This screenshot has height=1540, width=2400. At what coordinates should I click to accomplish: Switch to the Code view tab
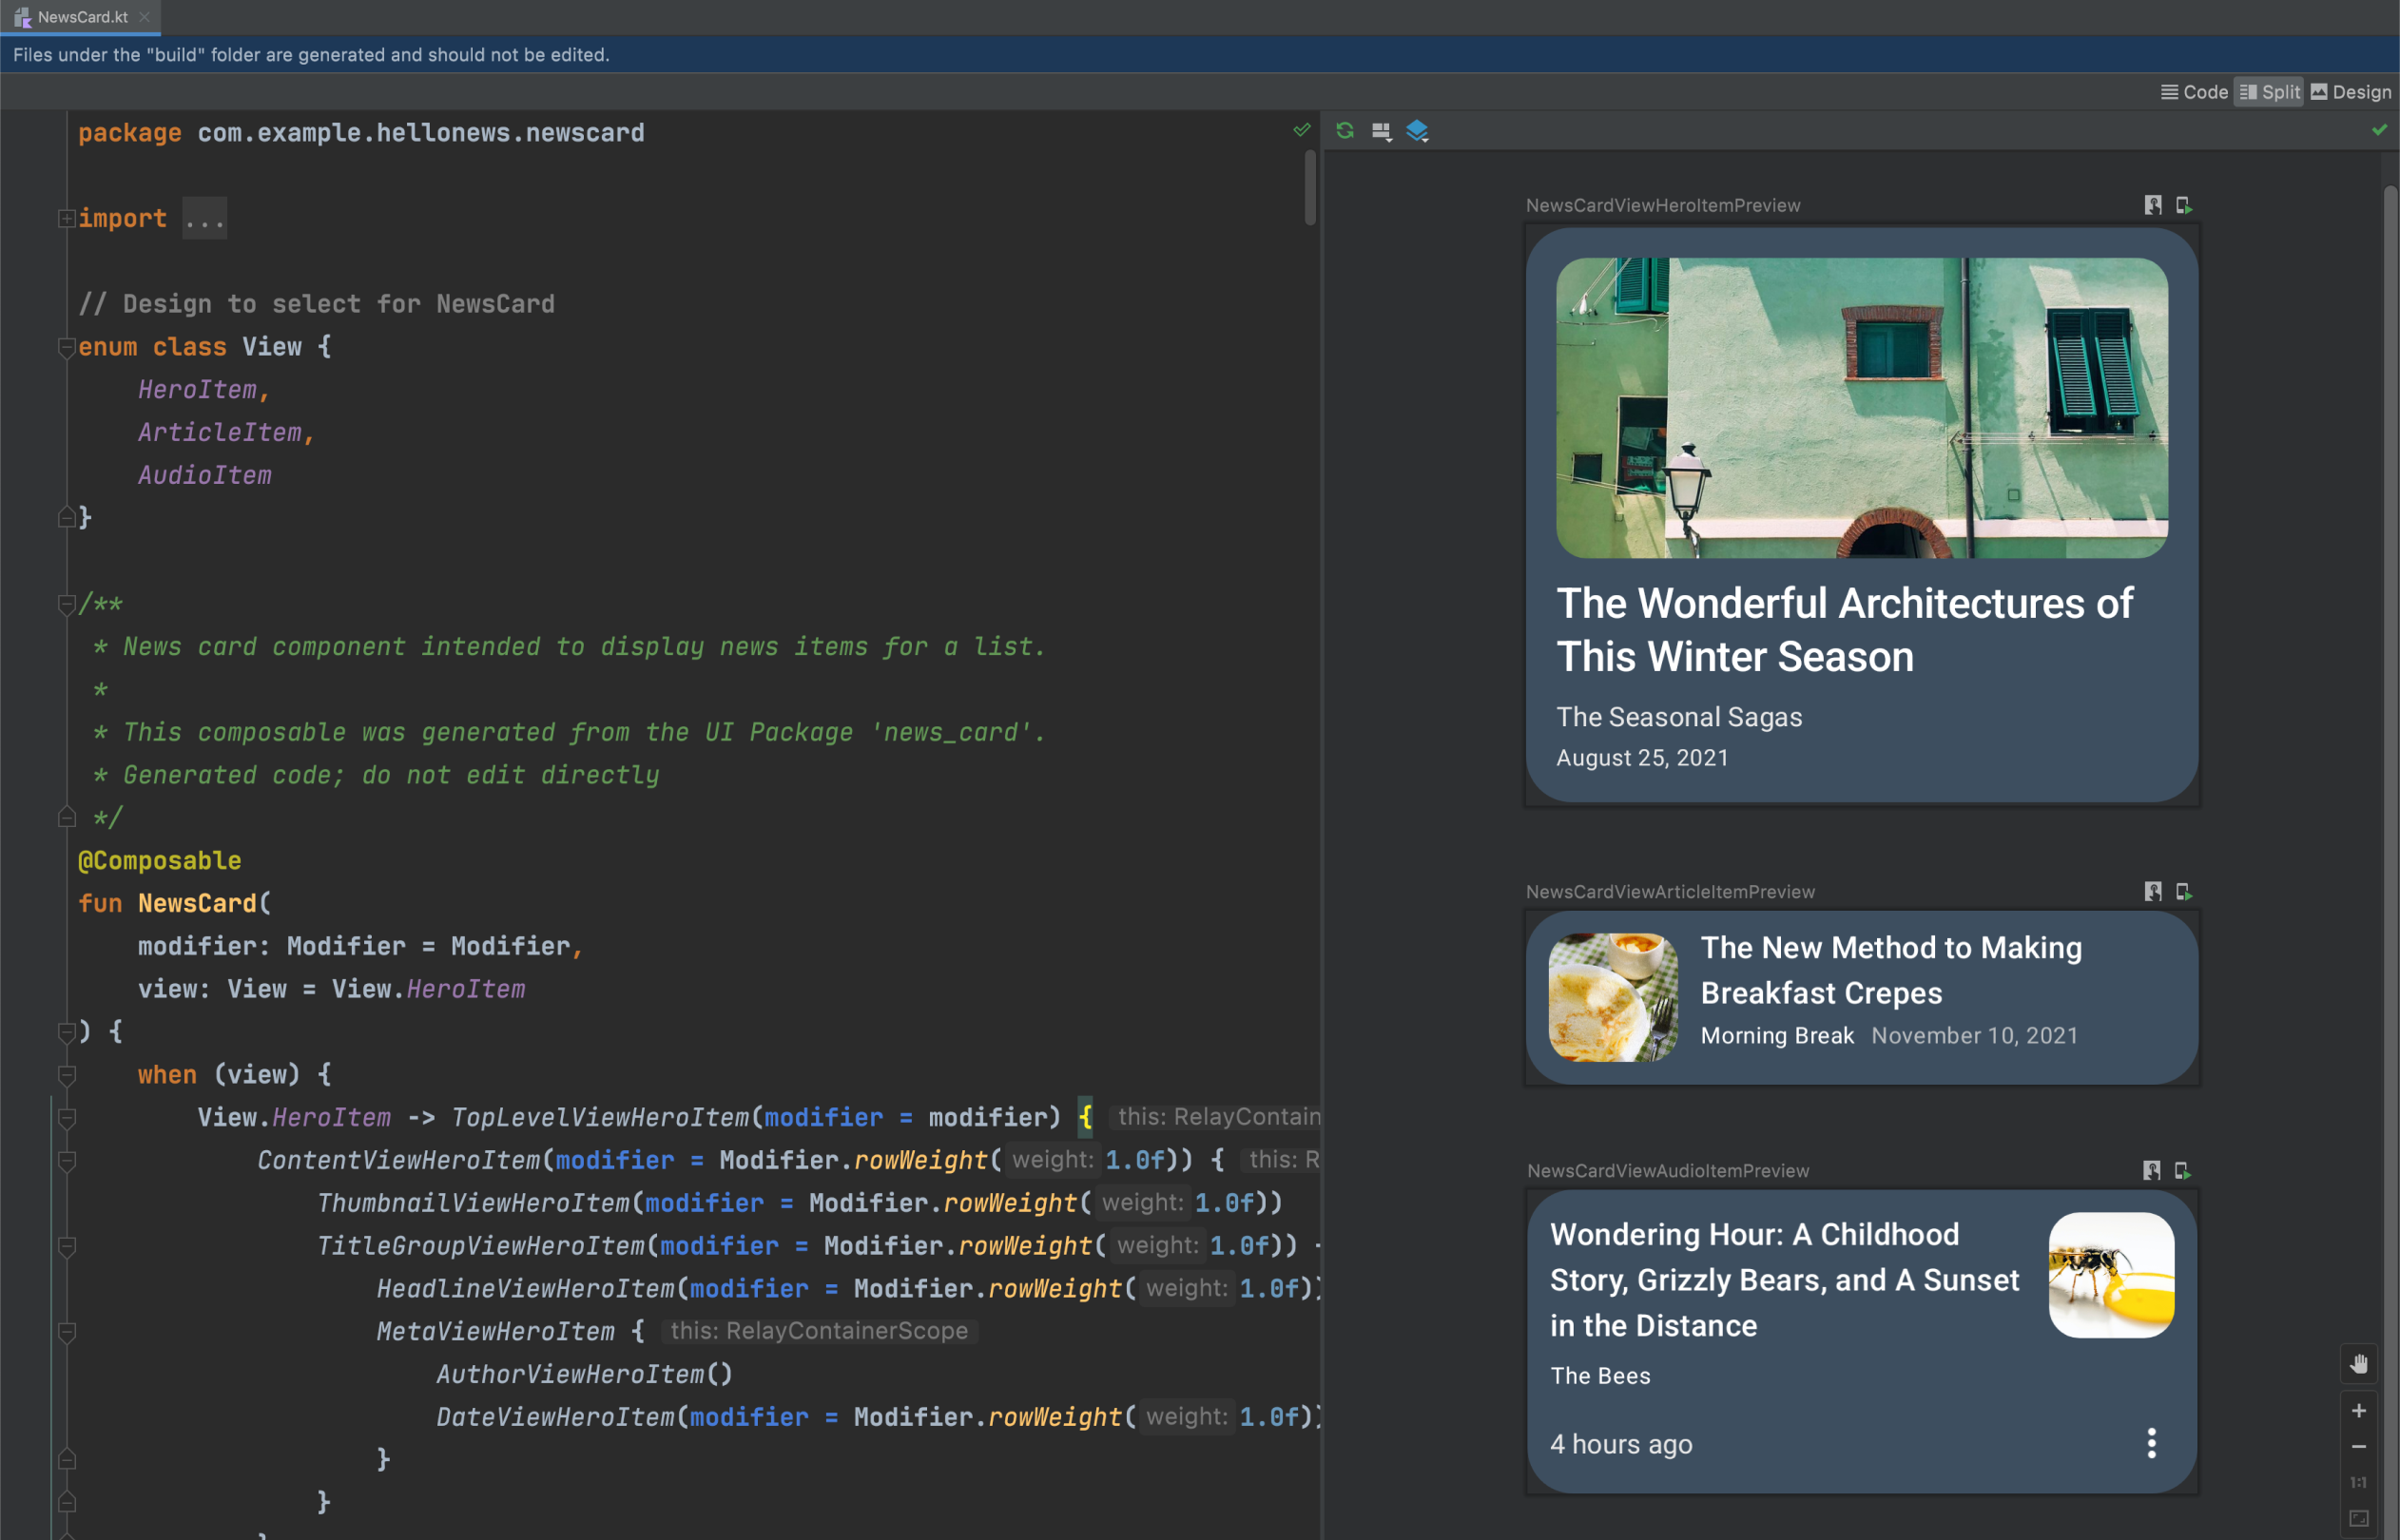2194,92
